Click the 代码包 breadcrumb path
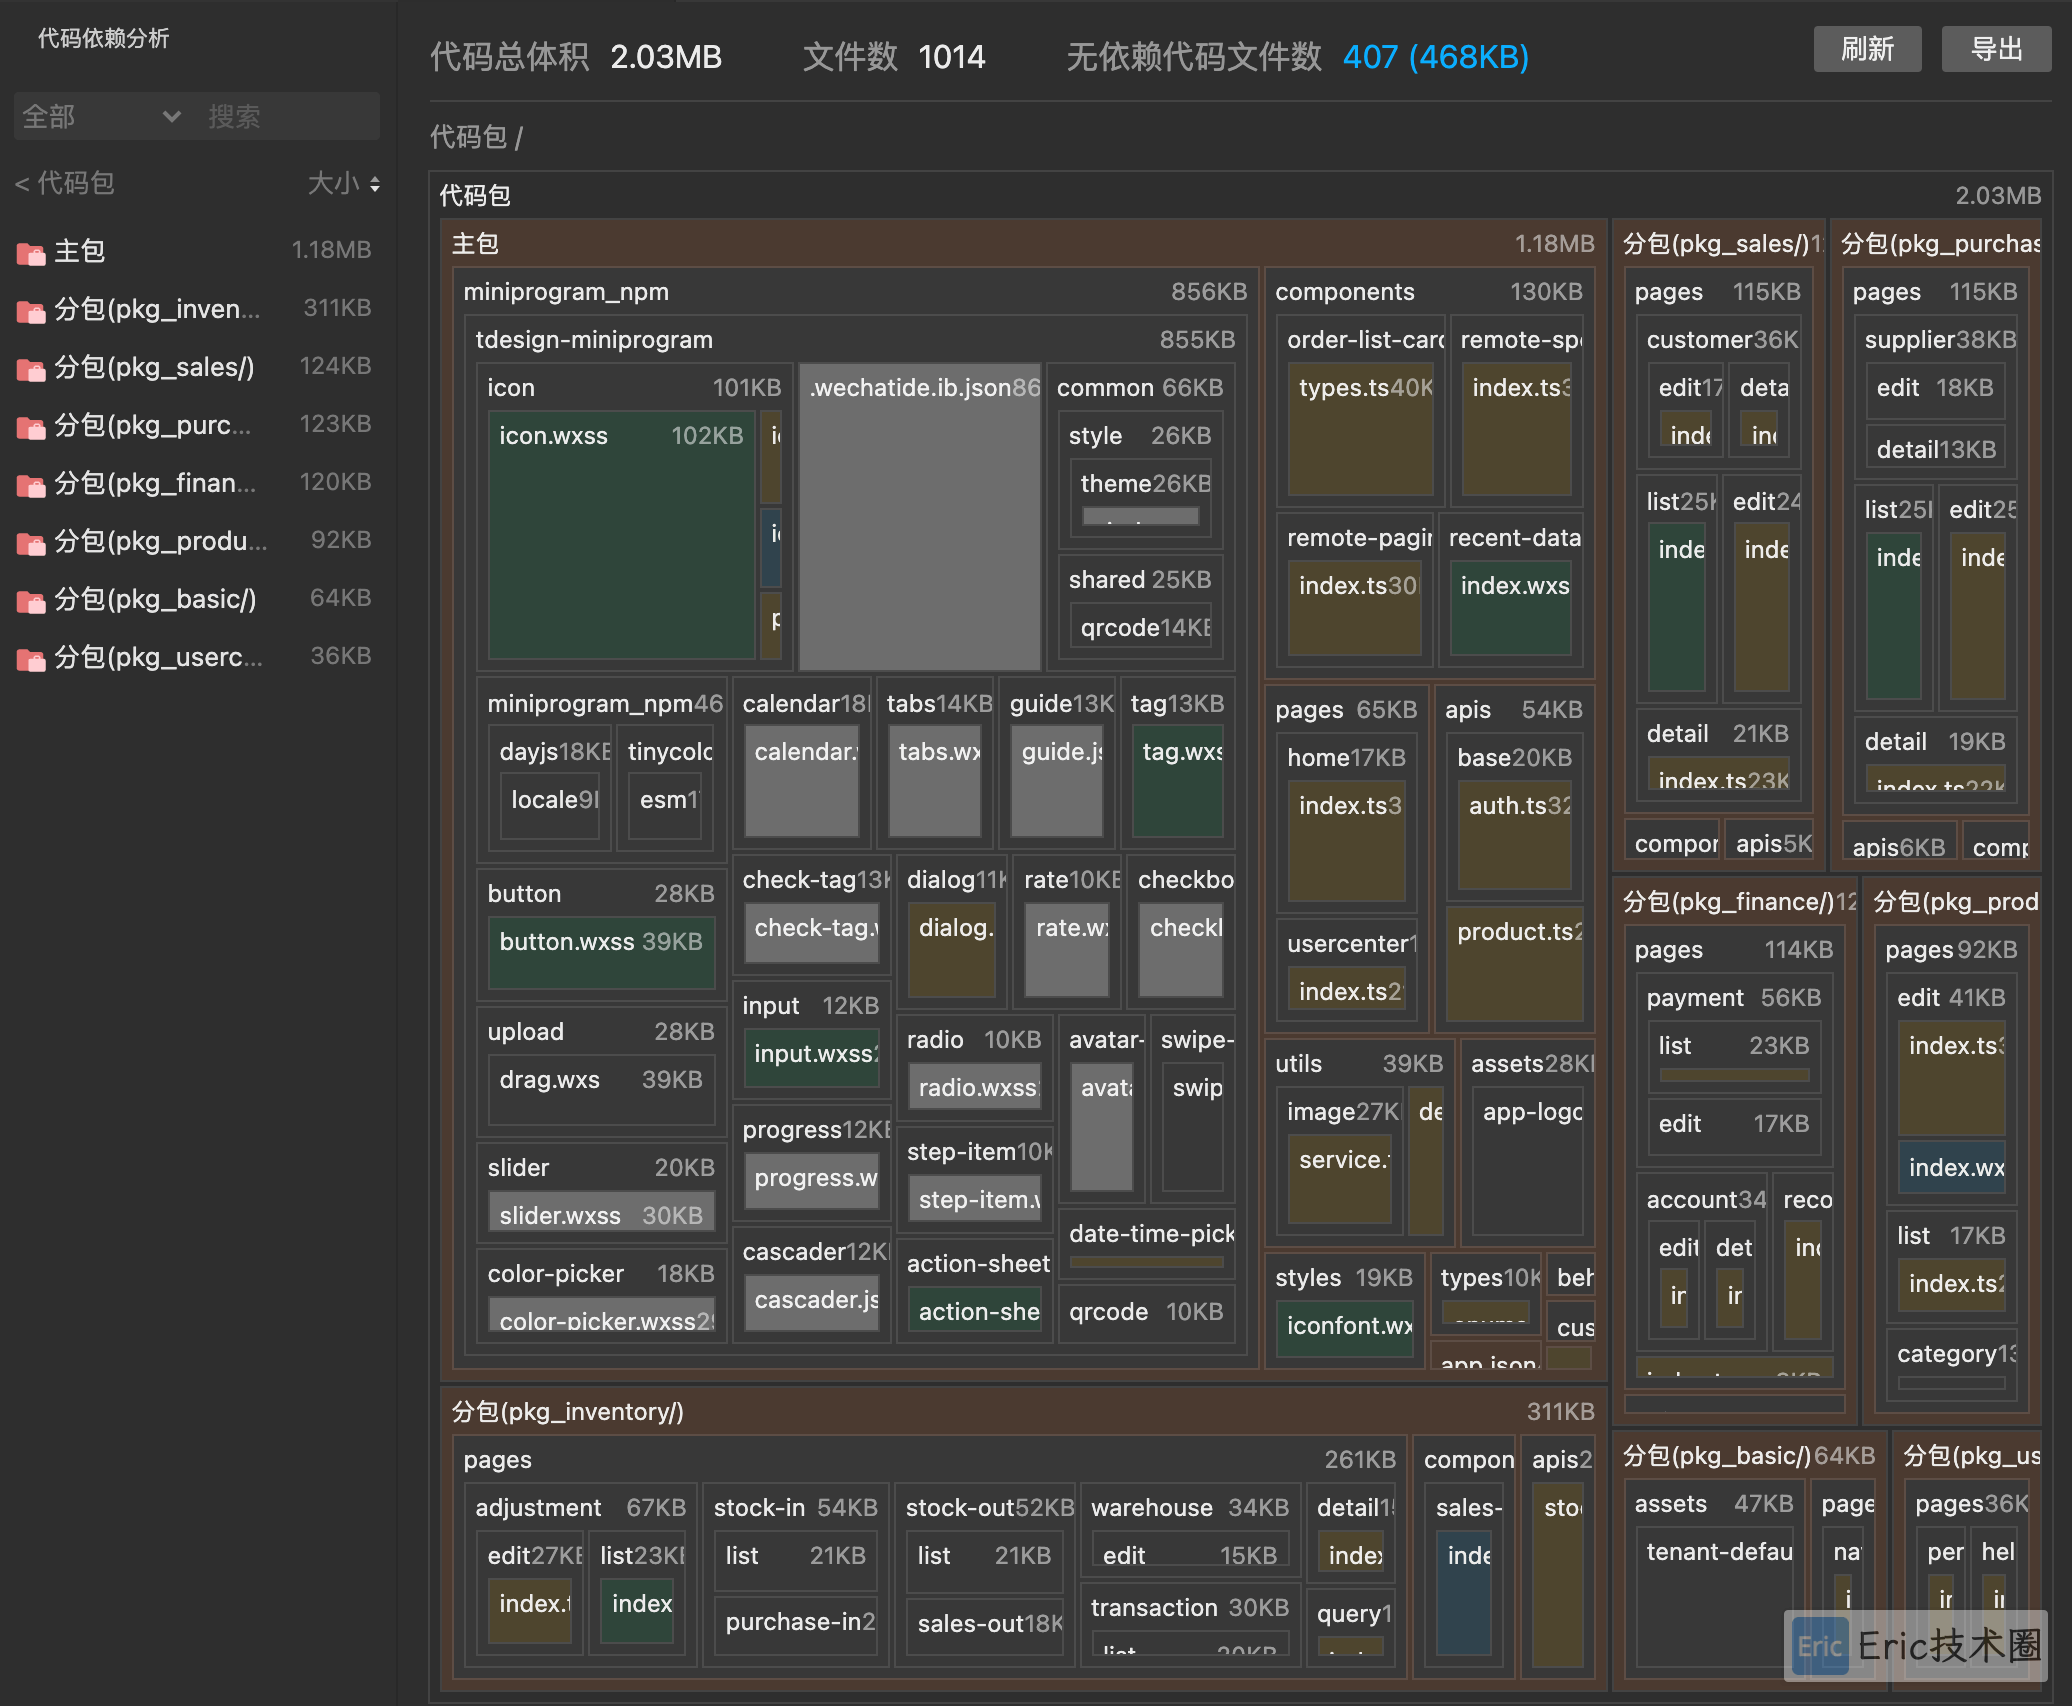Screen dimensions: 2072x1706 (468, 137)
